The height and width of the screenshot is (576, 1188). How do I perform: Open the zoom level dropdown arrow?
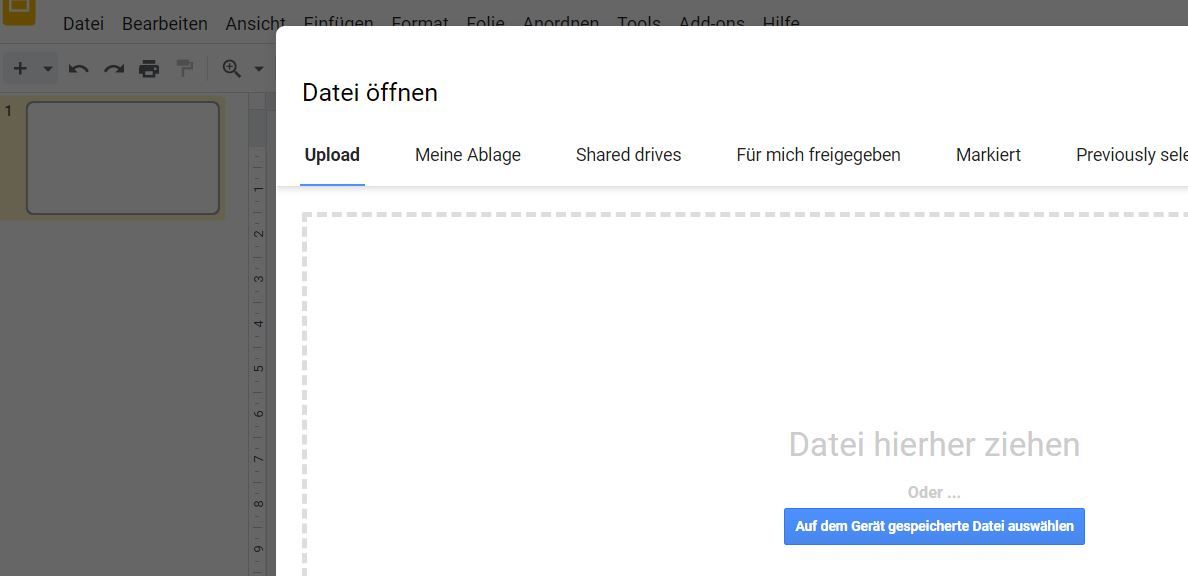pyautogui.click(x=258, y=69)
